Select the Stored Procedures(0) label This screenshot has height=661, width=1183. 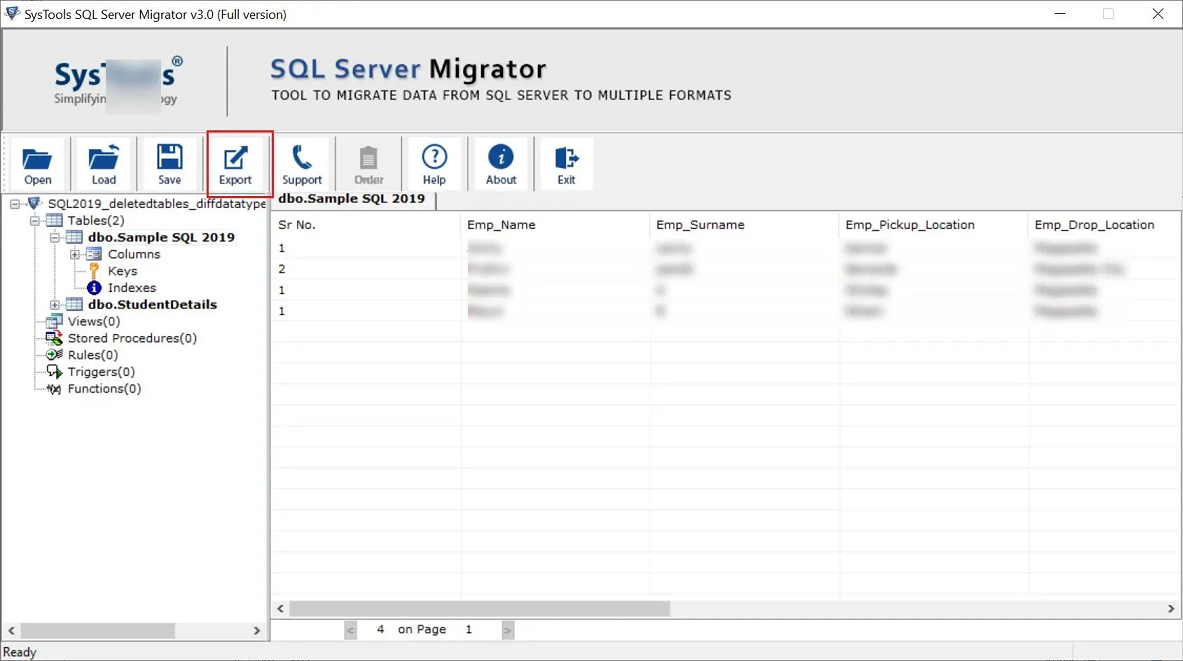click(132, 338)
